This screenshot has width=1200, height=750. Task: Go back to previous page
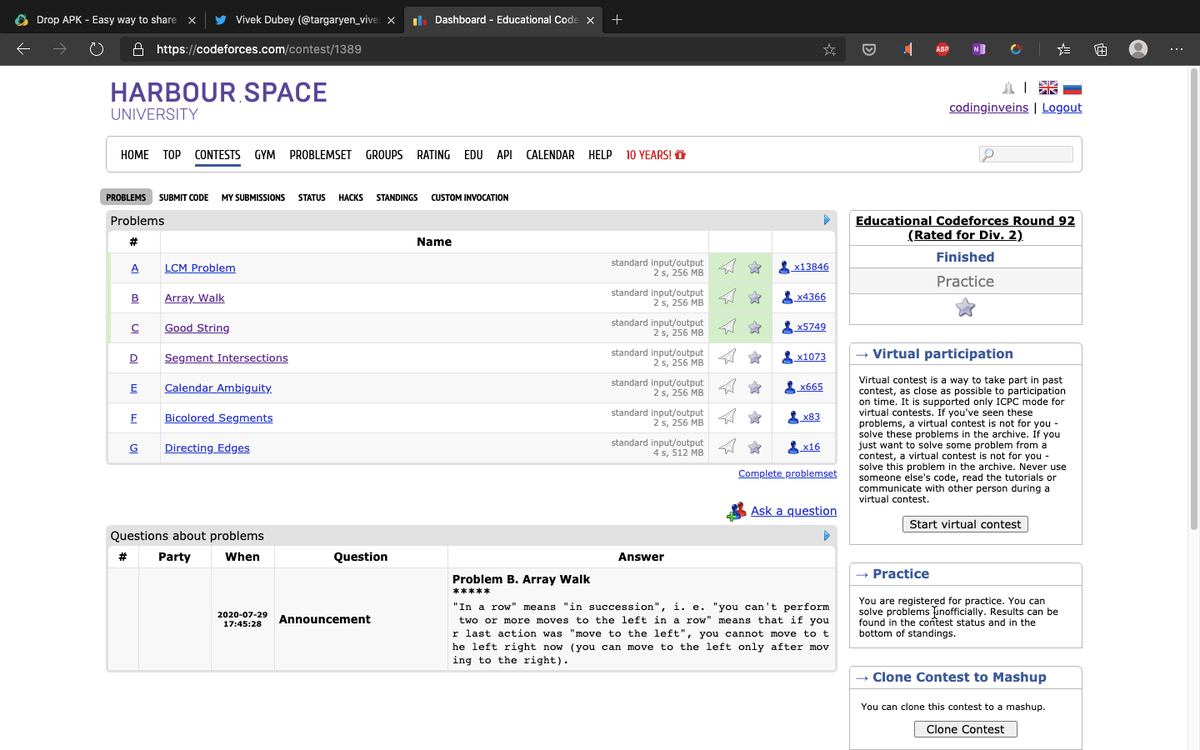24,49
